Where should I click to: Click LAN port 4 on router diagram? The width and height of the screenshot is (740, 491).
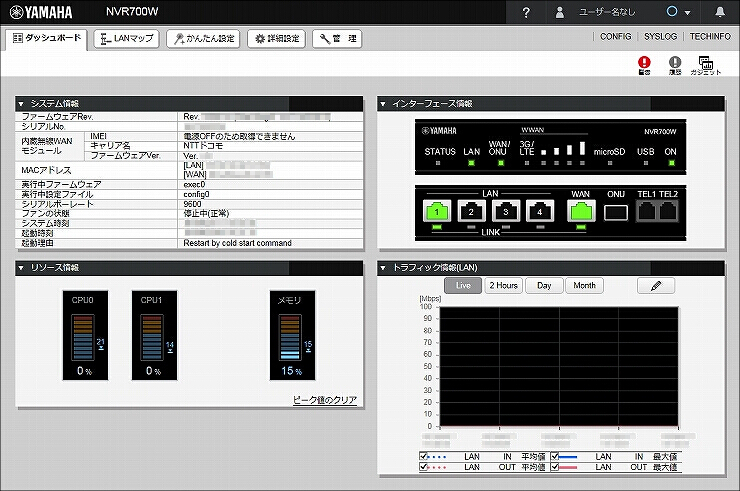(x=540, y=211)
